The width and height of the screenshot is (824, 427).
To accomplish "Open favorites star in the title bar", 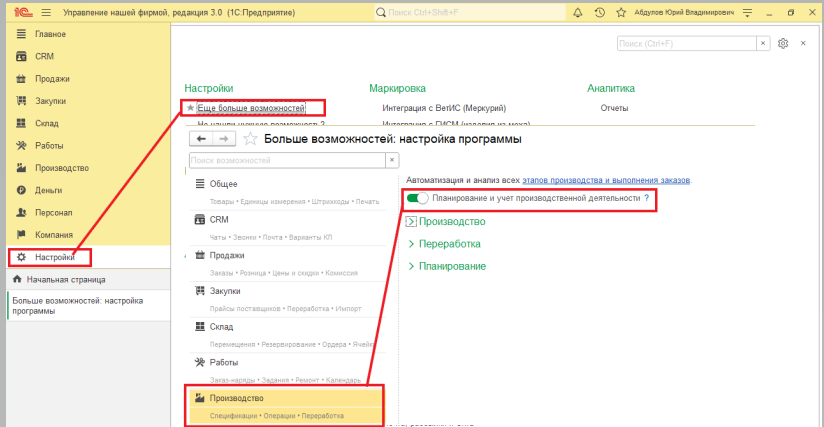I will click(621, 13).
